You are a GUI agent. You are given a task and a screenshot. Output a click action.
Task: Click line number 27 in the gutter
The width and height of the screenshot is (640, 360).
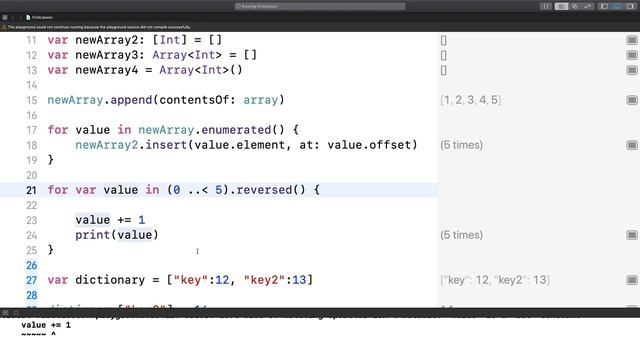point(31,280)
